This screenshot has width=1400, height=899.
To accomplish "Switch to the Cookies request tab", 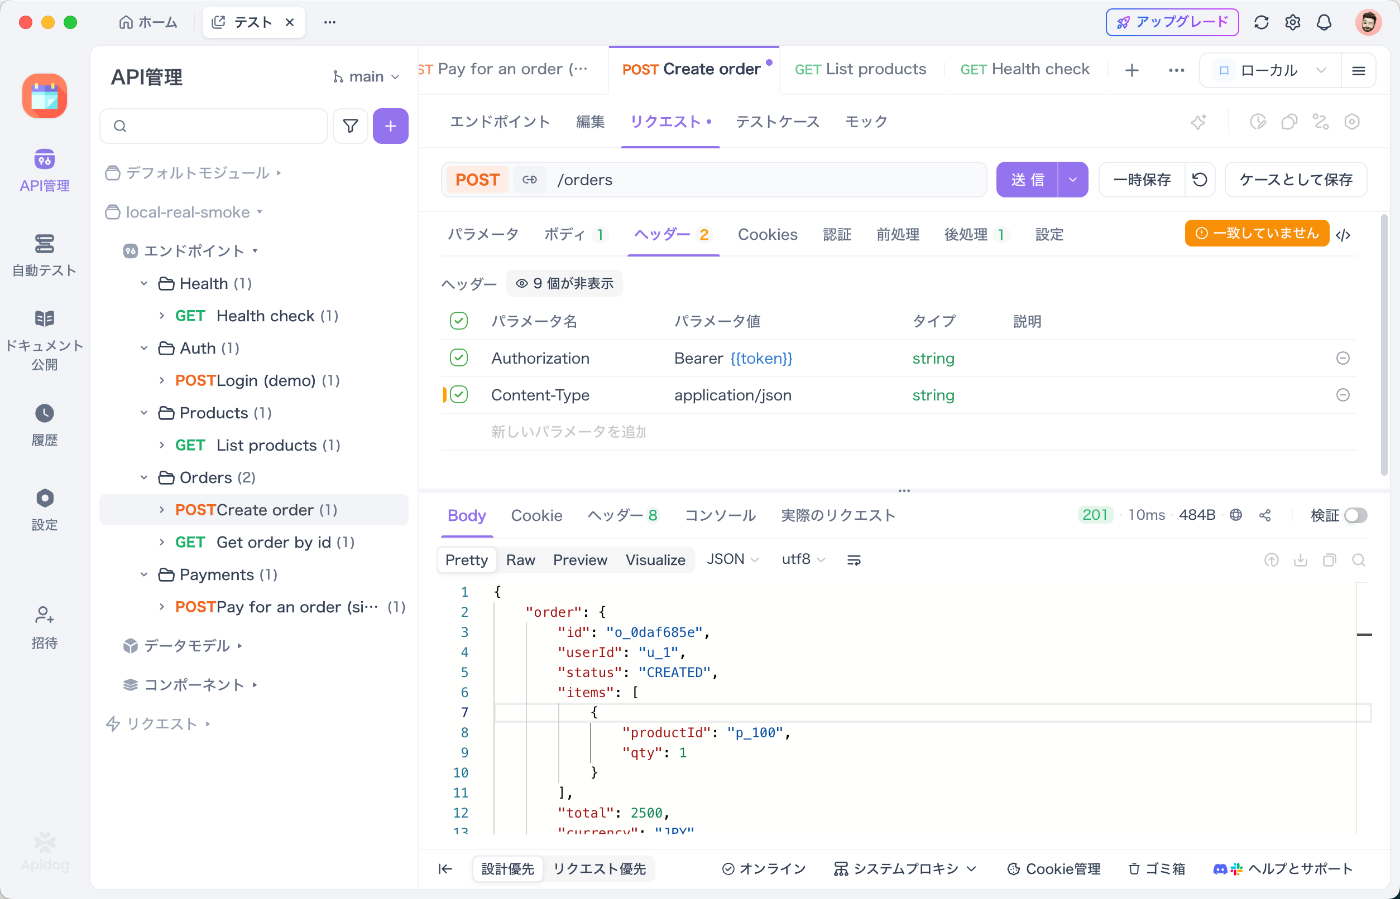I will (x=768, y=235).
